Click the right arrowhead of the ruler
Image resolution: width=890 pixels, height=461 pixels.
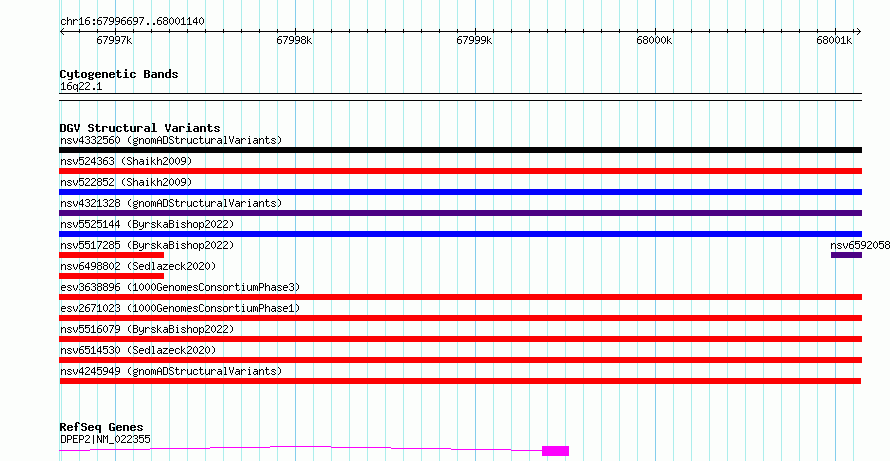pyautogui.click(x=858, y=32)
